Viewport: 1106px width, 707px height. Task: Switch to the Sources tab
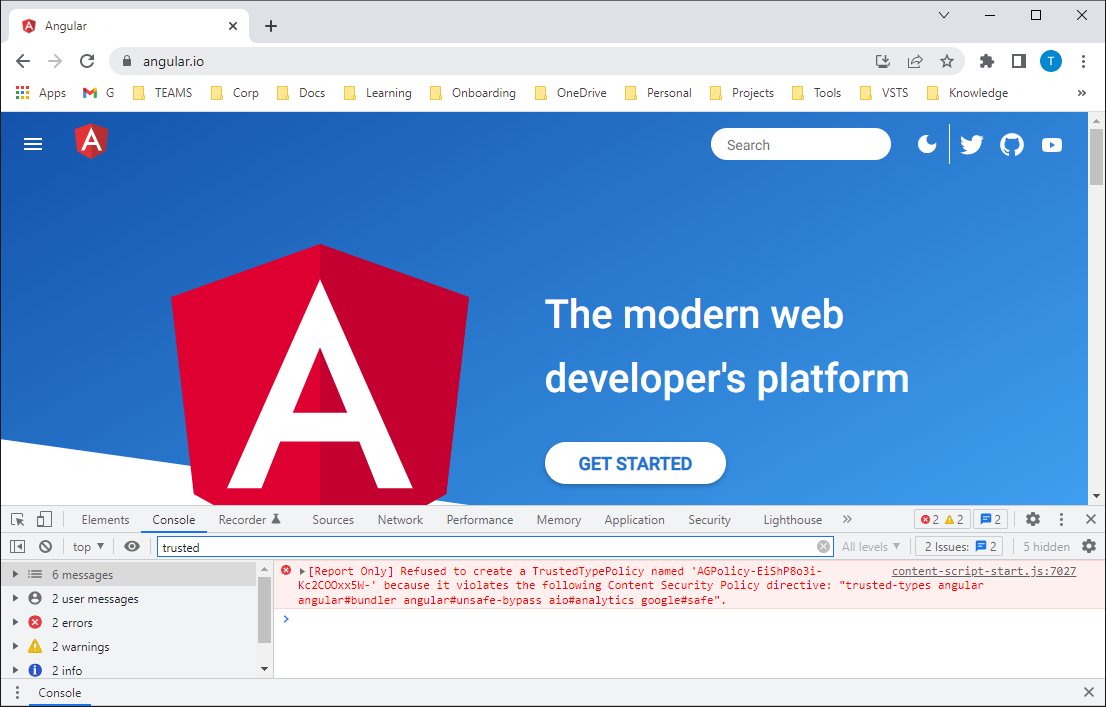coord(333,519)
